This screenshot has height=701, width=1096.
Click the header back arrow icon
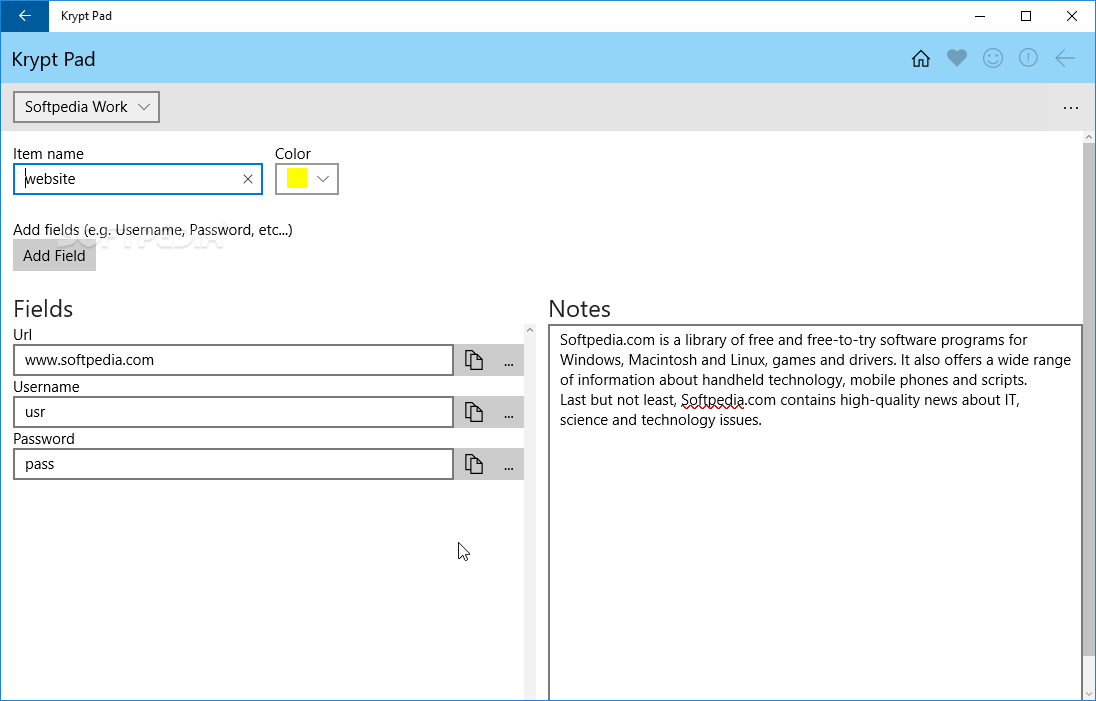pos(1065,58)
